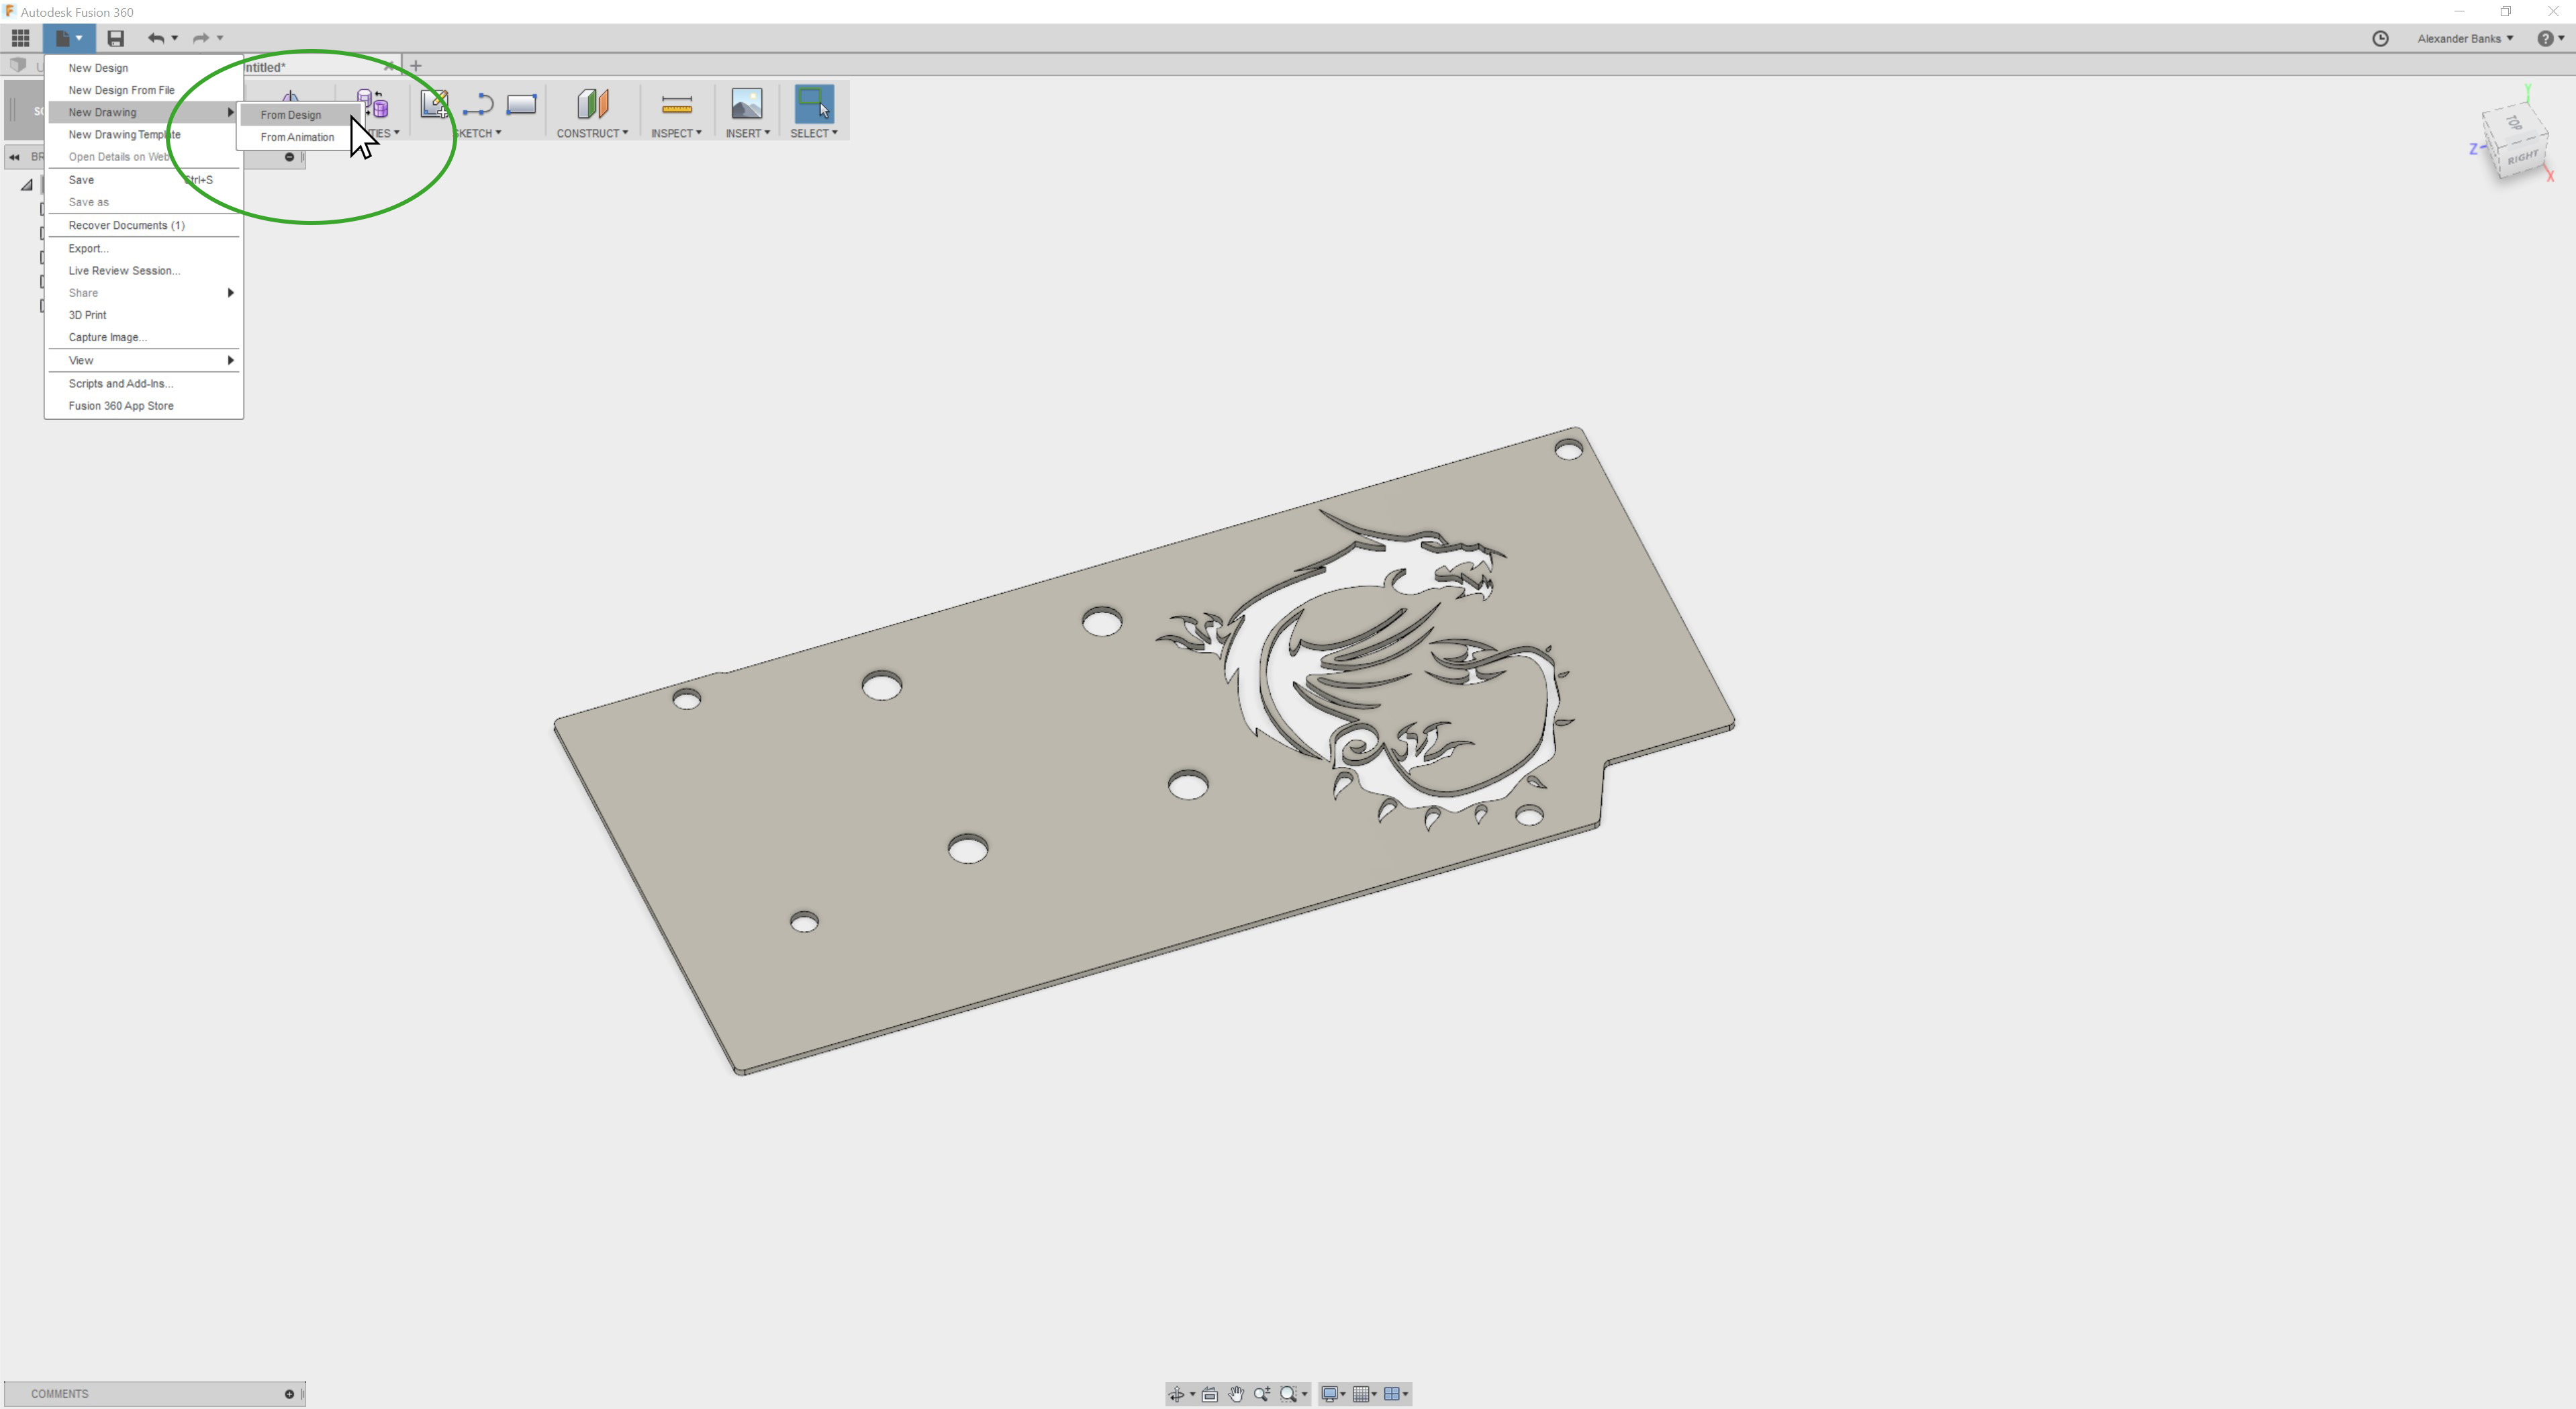Click the Orbit navigation icon
This screenshot has width=2576, height=1409.
click(x=1177, y=1394)
